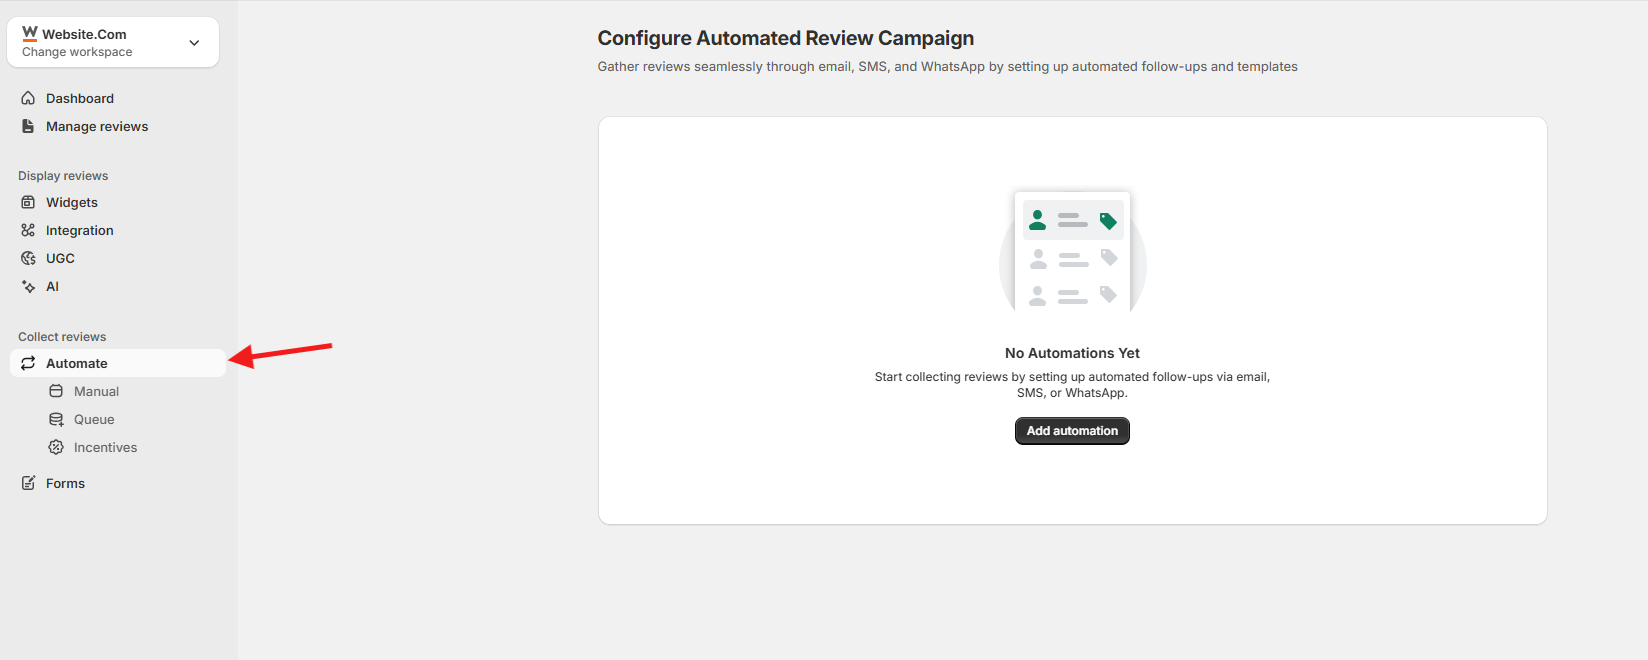Open the Website.Com workspace switcher
1648x660 pixels.
coord(84,34)
